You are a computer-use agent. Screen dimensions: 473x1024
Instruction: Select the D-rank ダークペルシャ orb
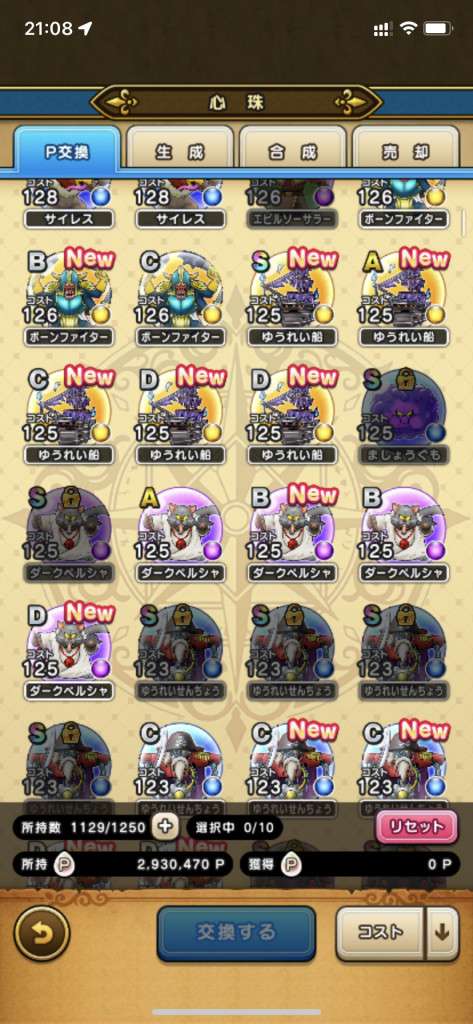(x=69, y=651)
